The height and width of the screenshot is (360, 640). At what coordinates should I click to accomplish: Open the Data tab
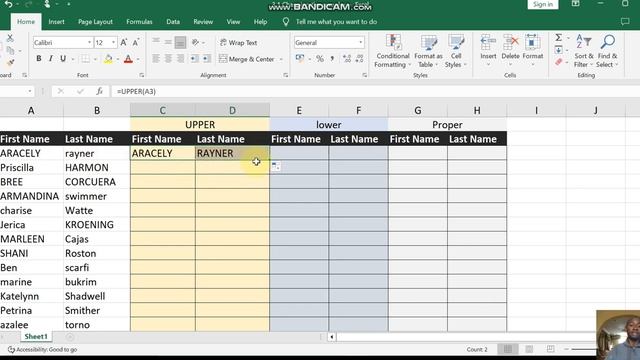pos(173,22)
